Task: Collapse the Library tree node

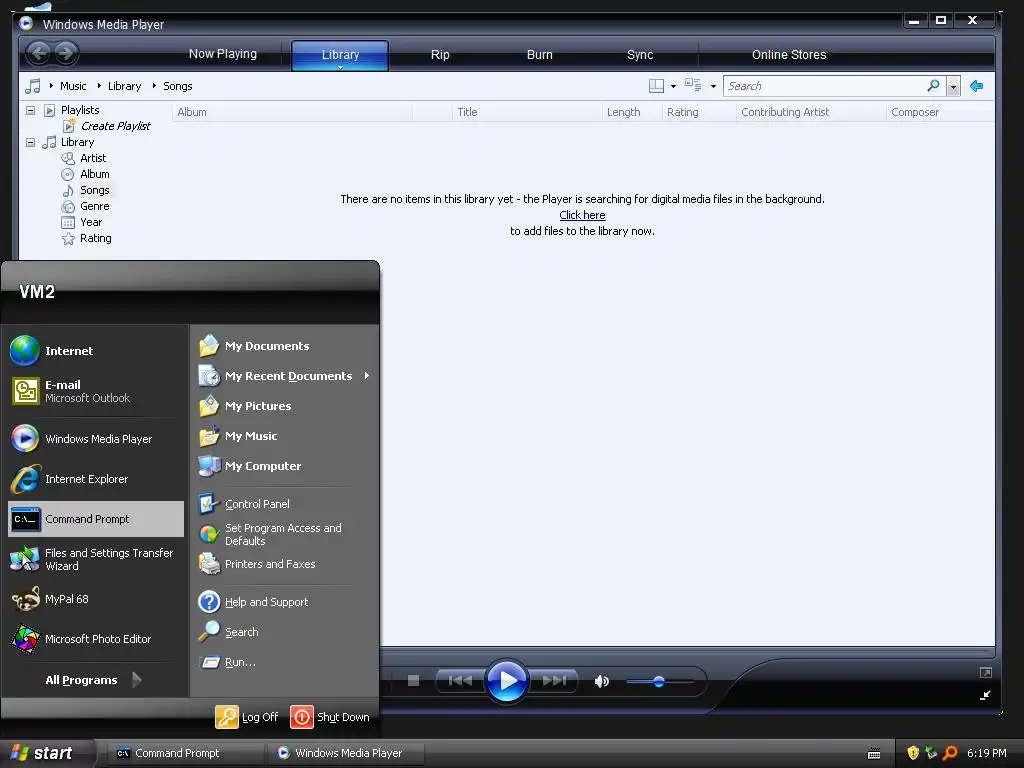Action: pyautogui.click(x=30, y=142)
